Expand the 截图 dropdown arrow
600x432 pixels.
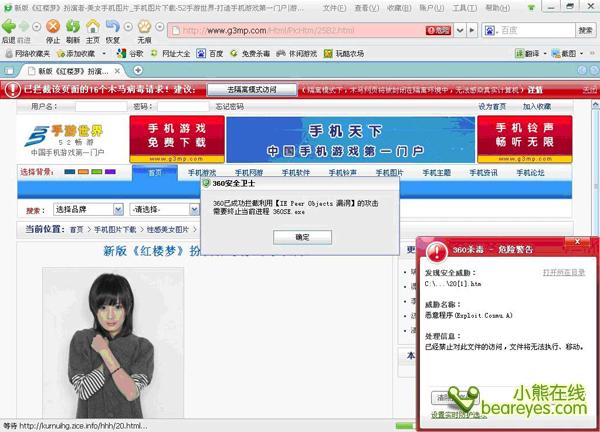(x=582, y=54)
